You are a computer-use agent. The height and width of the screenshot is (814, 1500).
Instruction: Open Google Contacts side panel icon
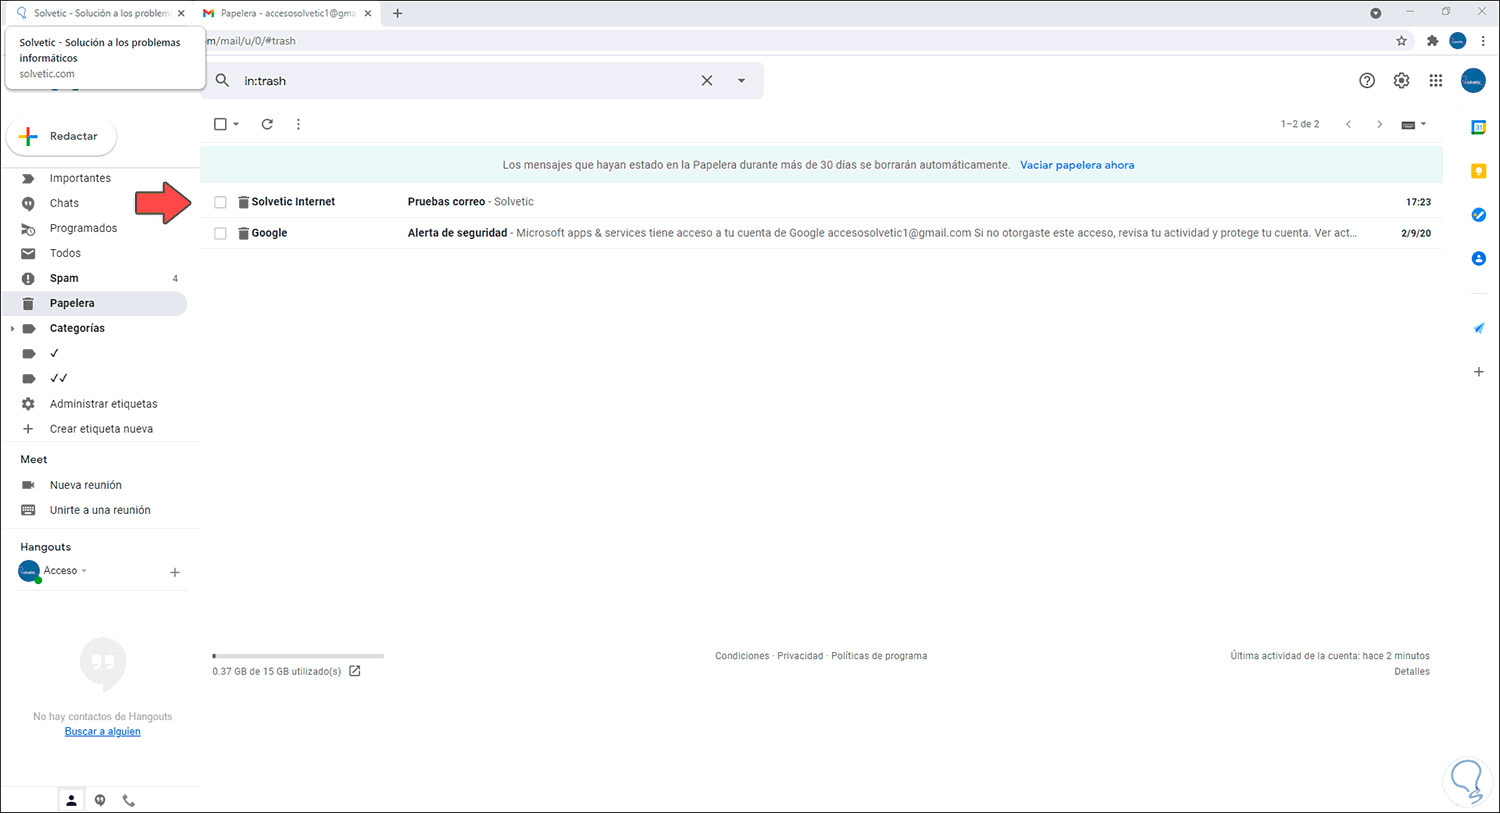click(1479, 259)
